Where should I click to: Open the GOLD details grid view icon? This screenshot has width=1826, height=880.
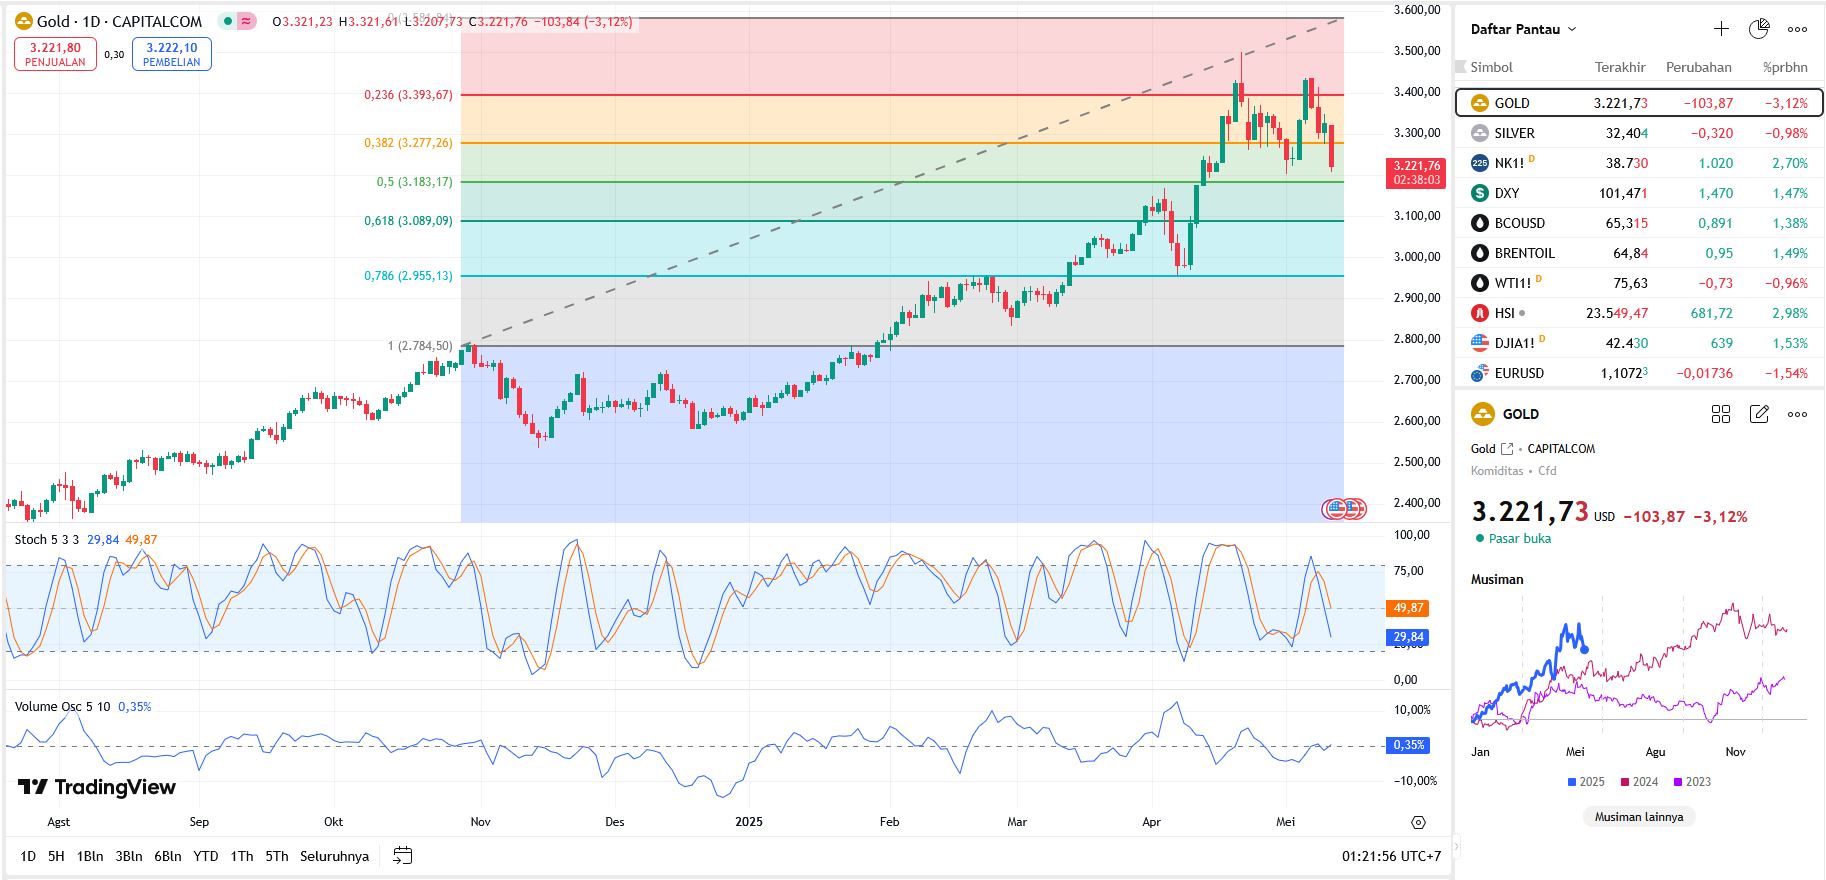[x=1720, y=414]
